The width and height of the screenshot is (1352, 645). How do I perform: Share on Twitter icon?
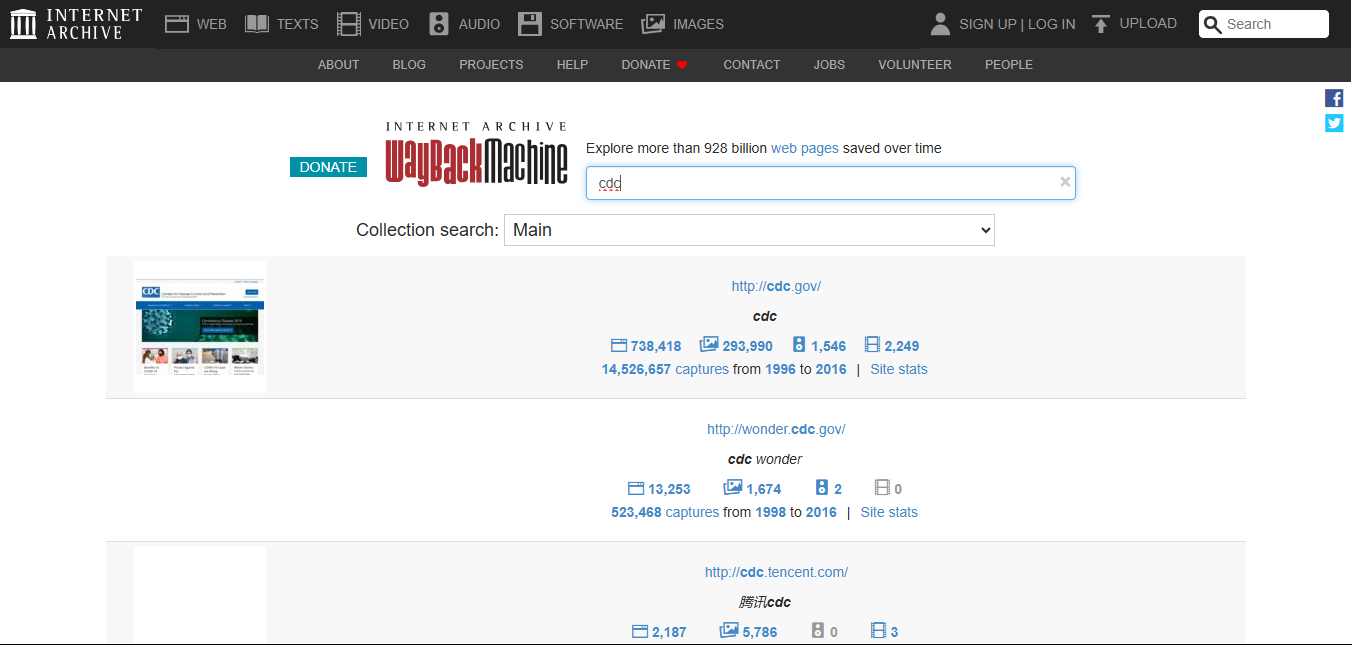click(1334, 123)
